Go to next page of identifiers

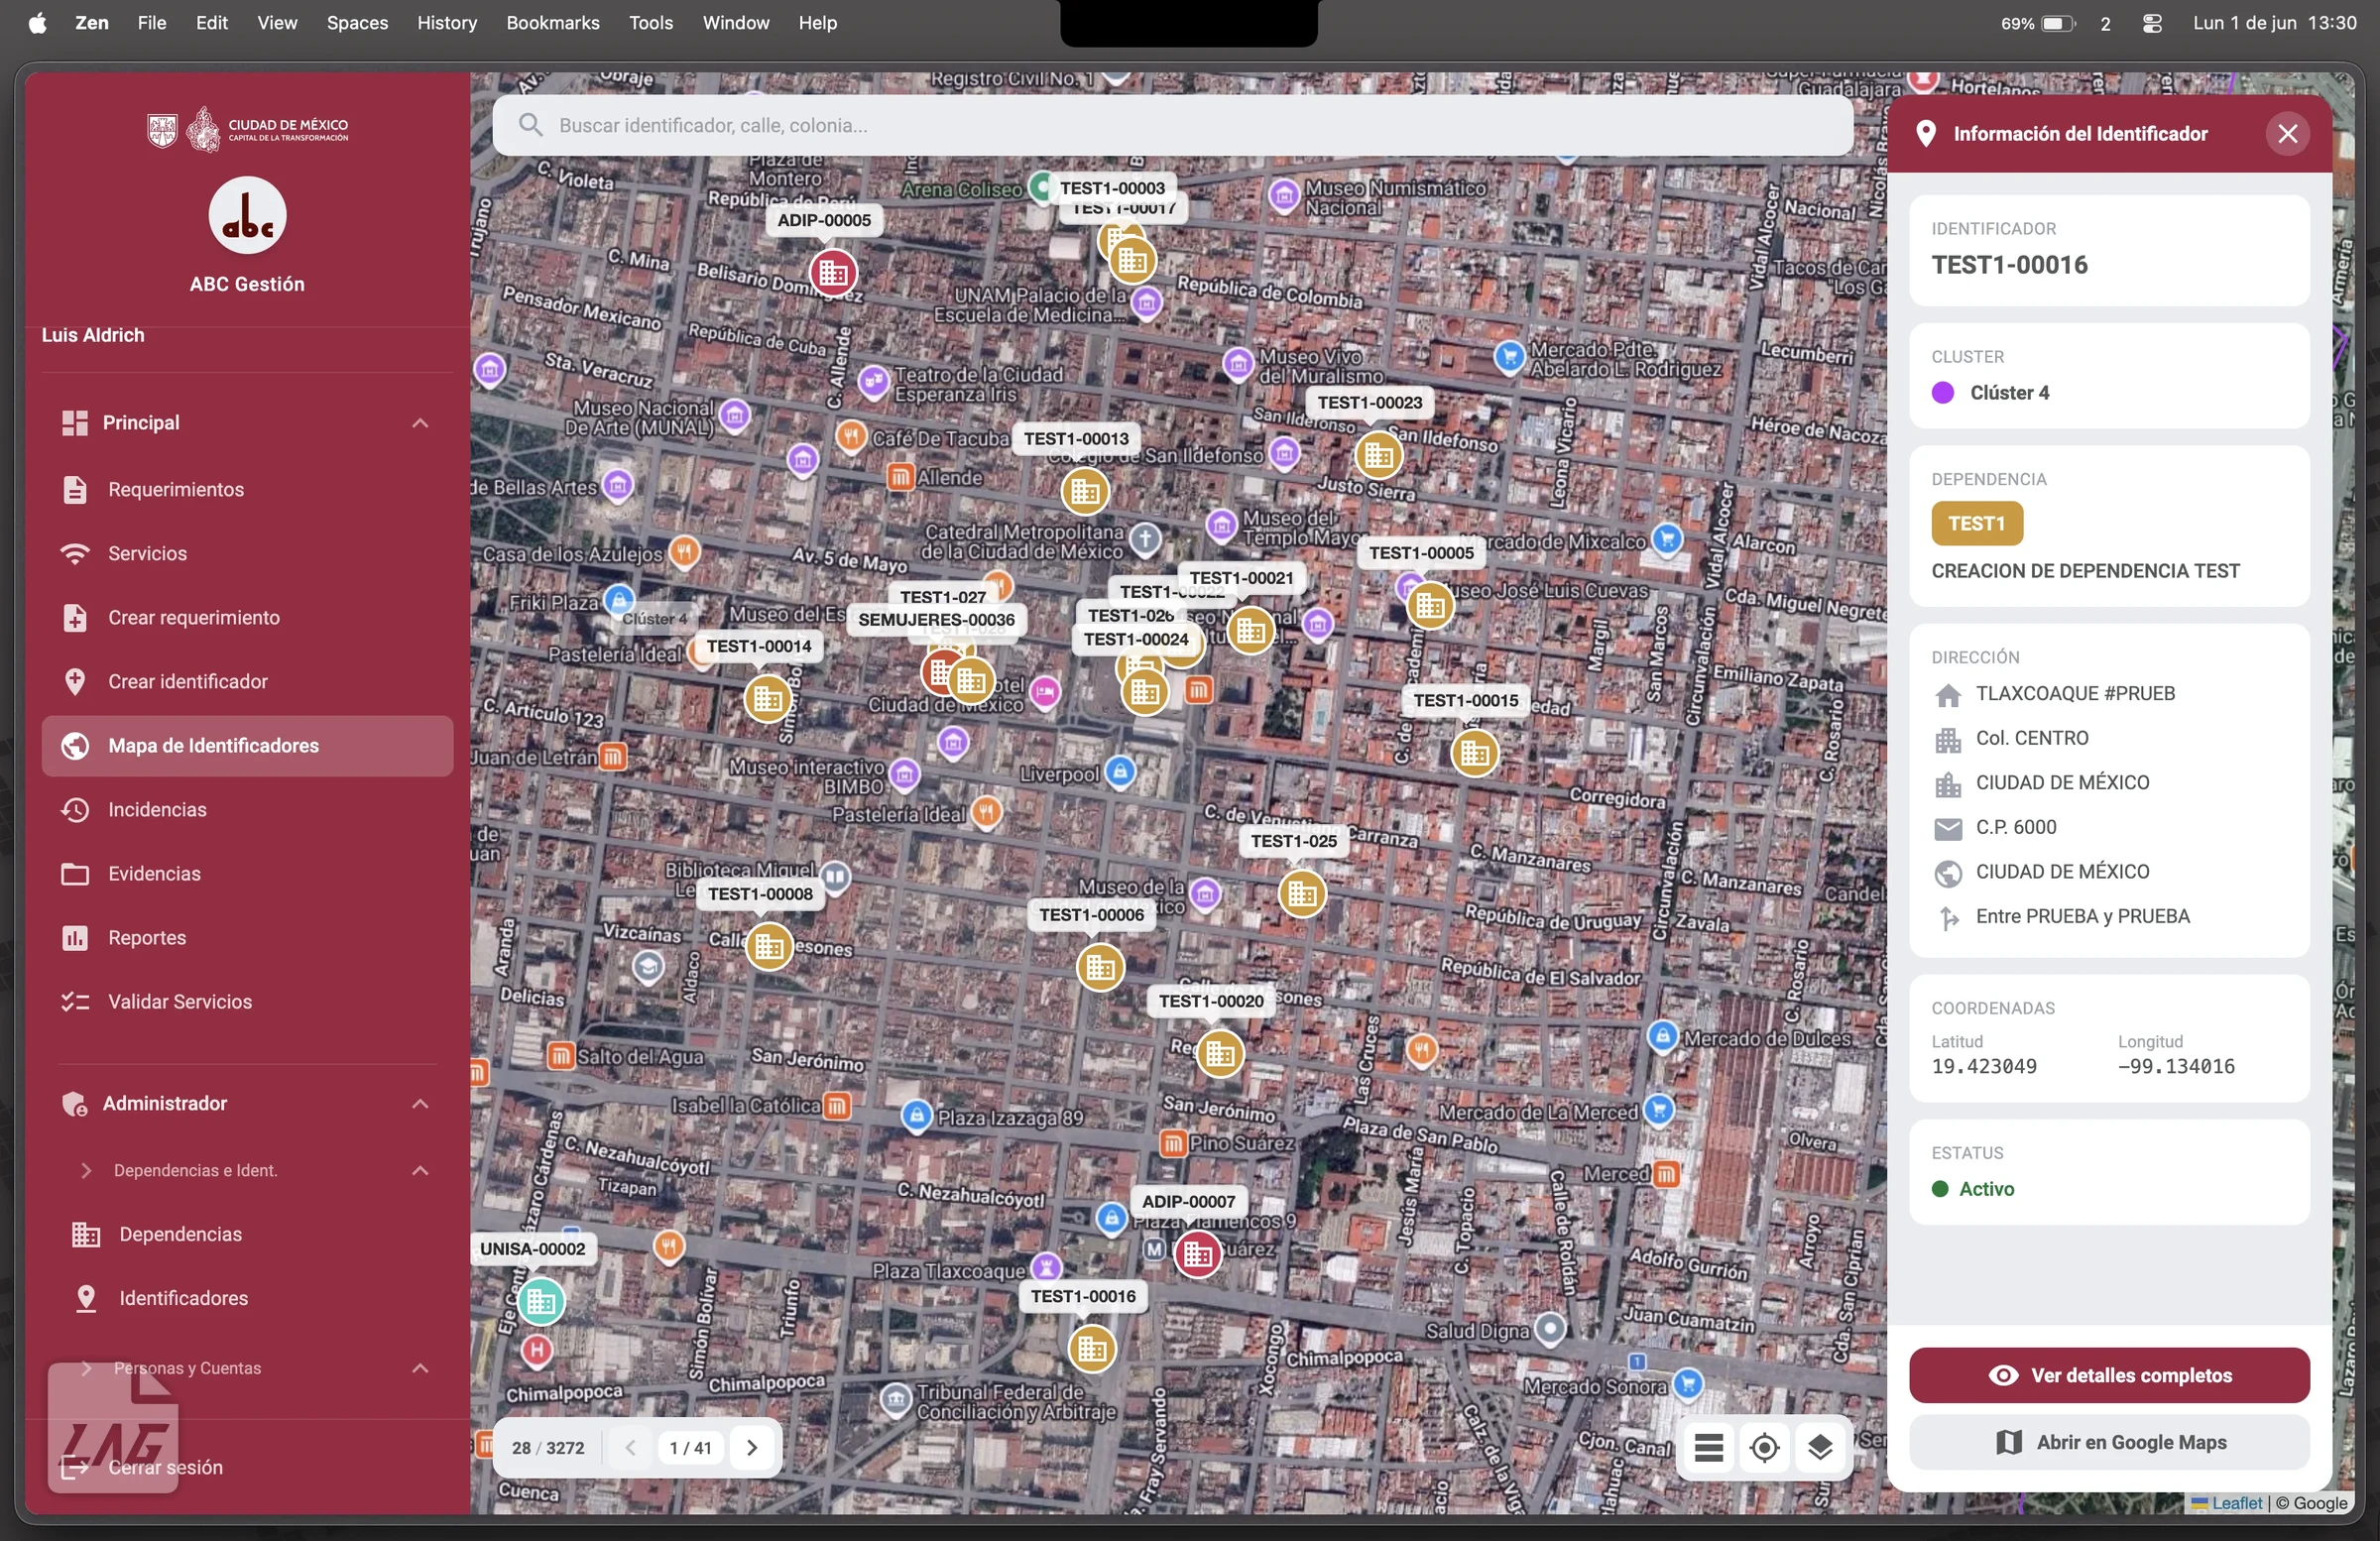tap(752, 1447)
